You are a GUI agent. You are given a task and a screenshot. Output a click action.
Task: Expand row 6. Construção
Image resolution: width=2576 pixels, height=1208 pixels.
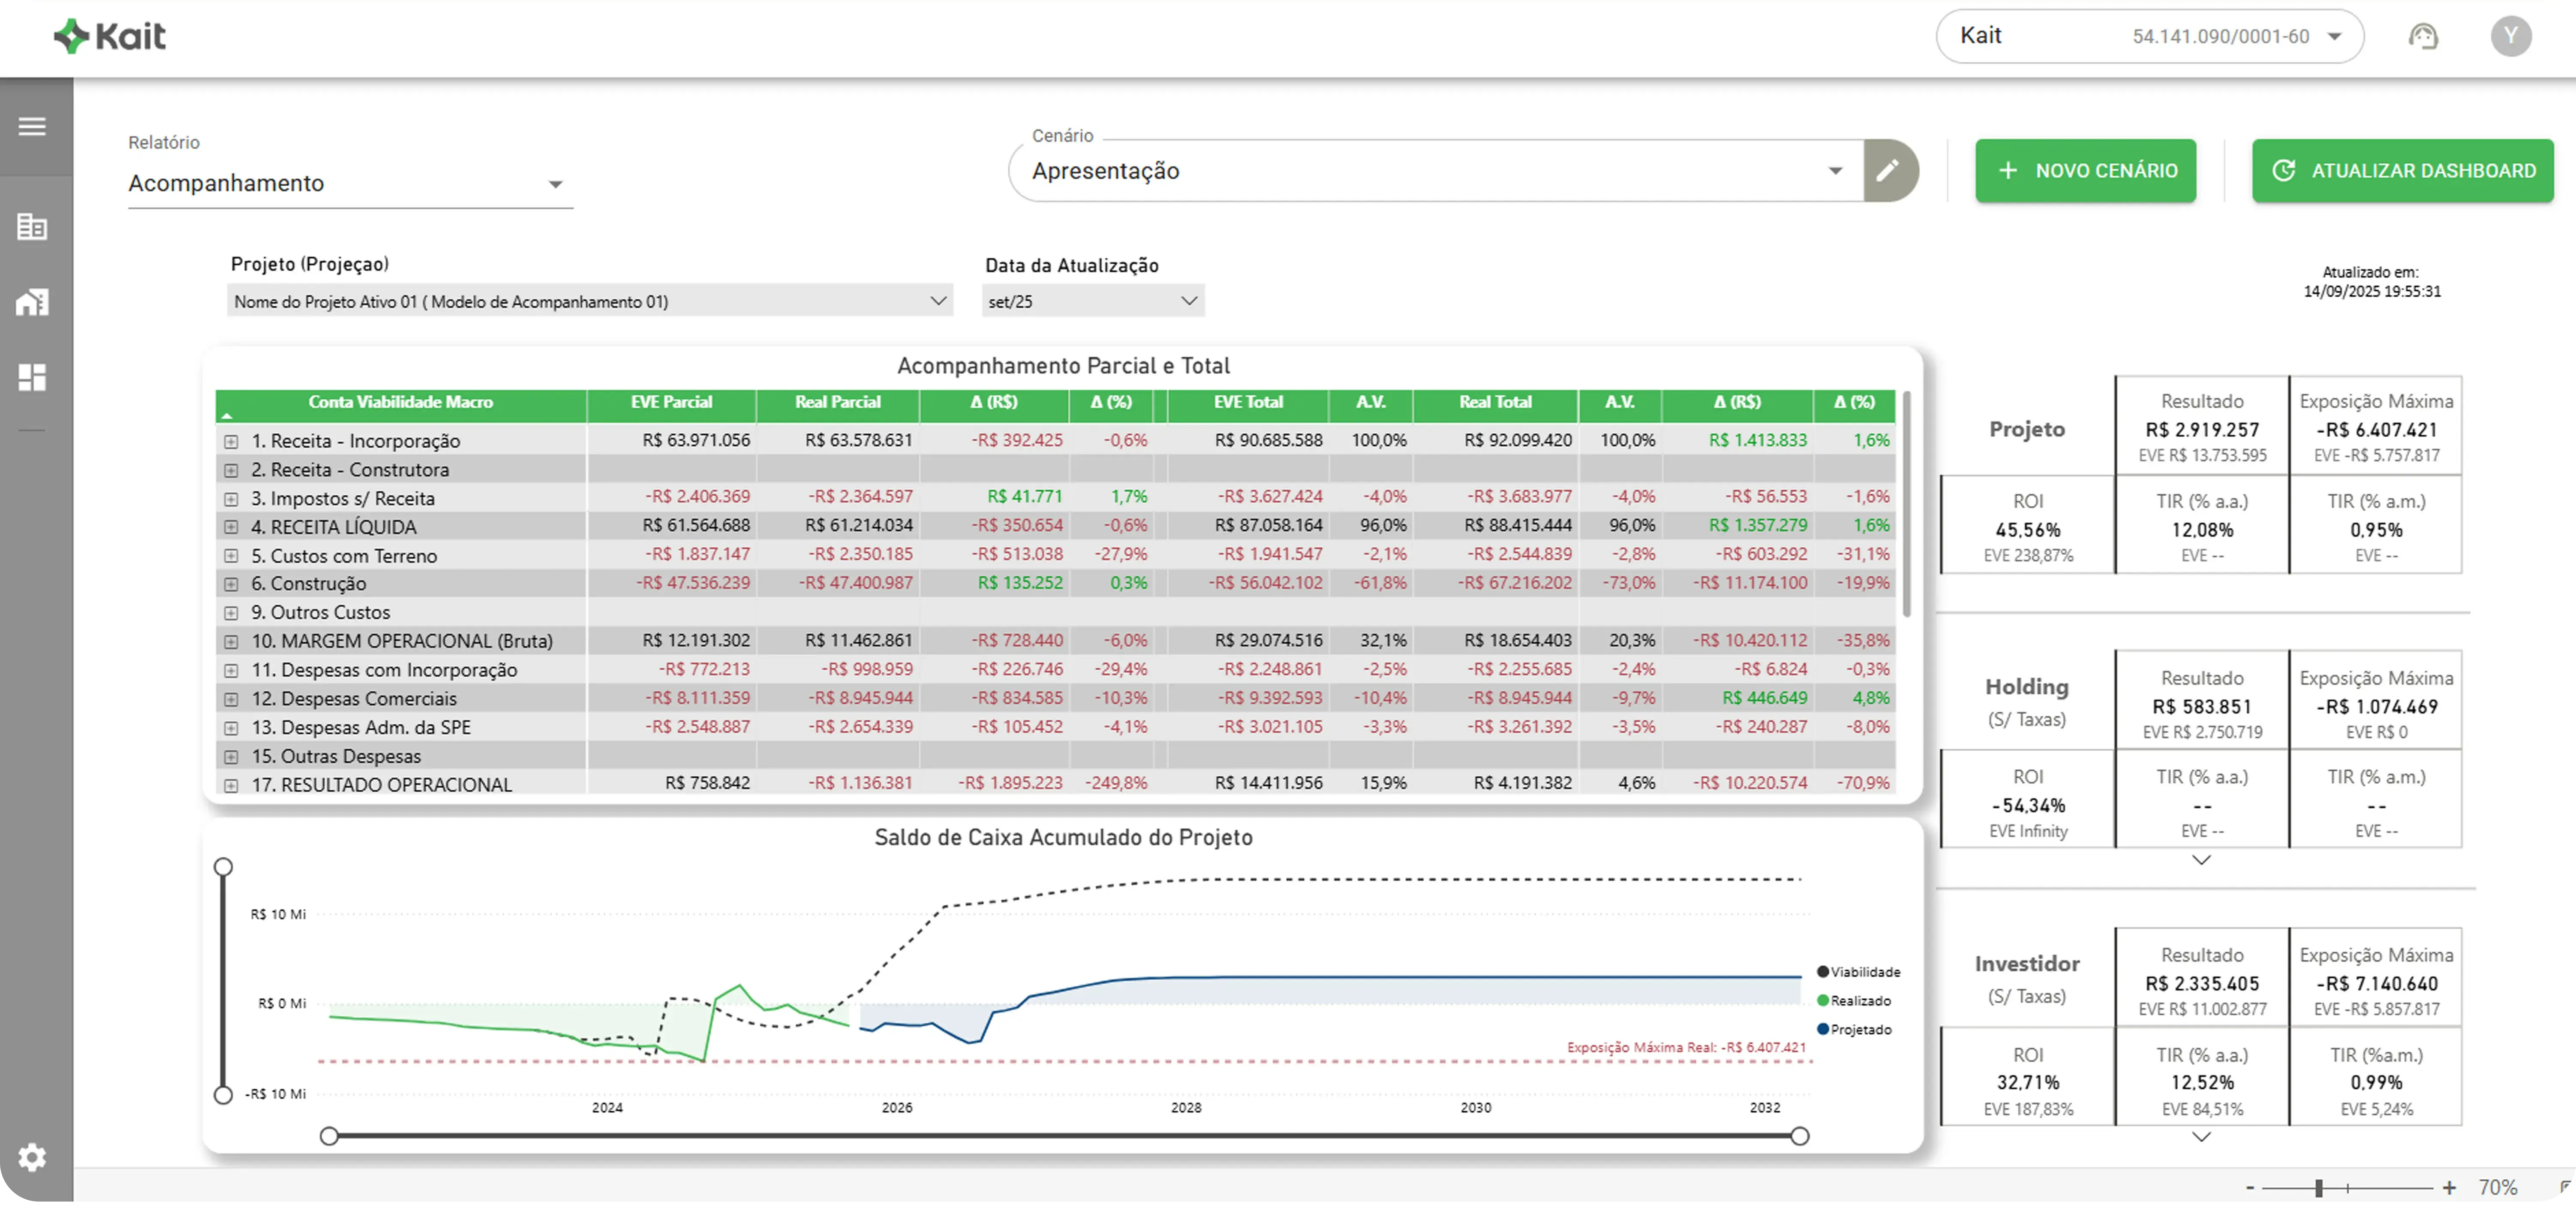click(231, 584)
